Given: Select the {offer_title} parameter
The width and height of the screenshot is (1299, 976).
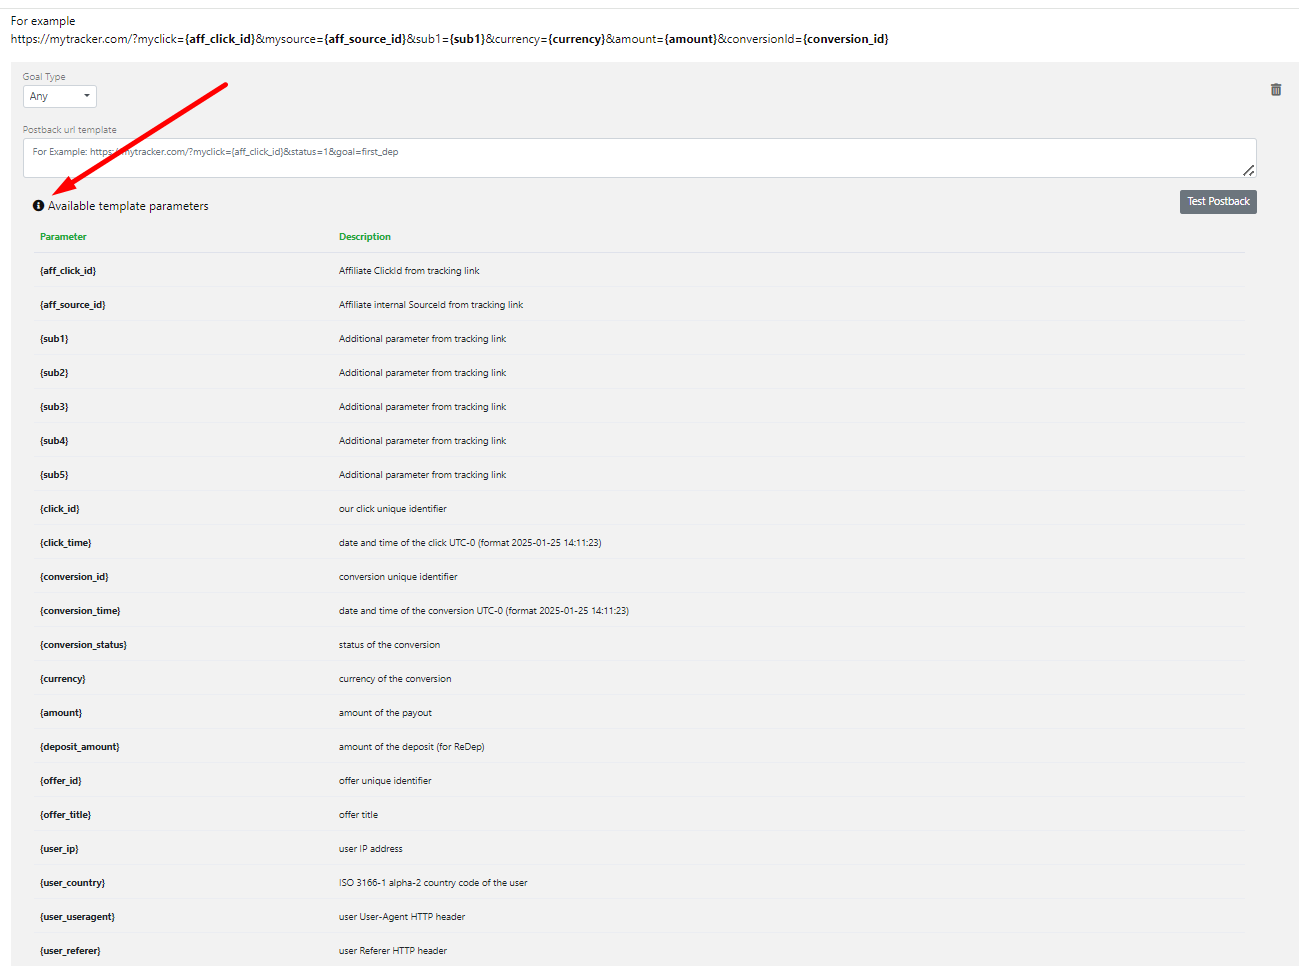Looking at the screenshot, I should point(66,815).
